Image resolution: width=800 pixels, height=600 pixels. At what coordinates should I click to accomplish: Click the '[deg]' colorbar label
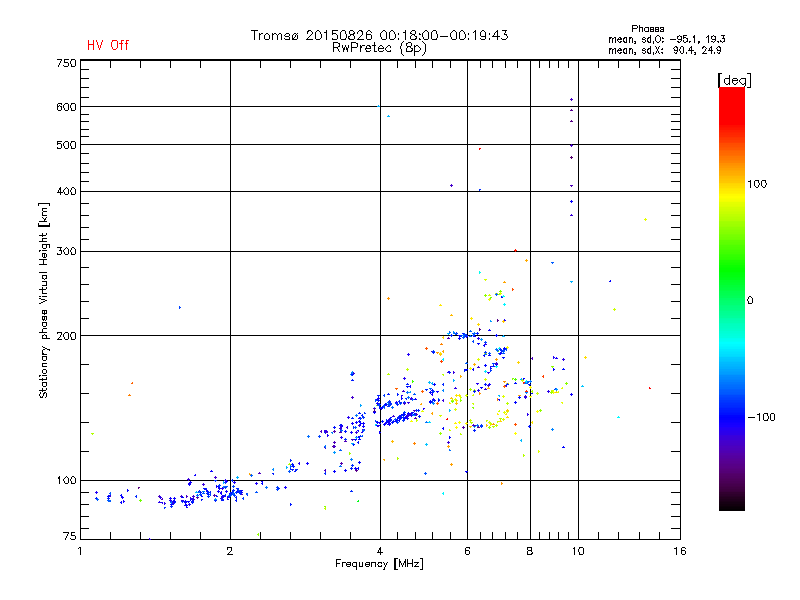tap(734, 80)
